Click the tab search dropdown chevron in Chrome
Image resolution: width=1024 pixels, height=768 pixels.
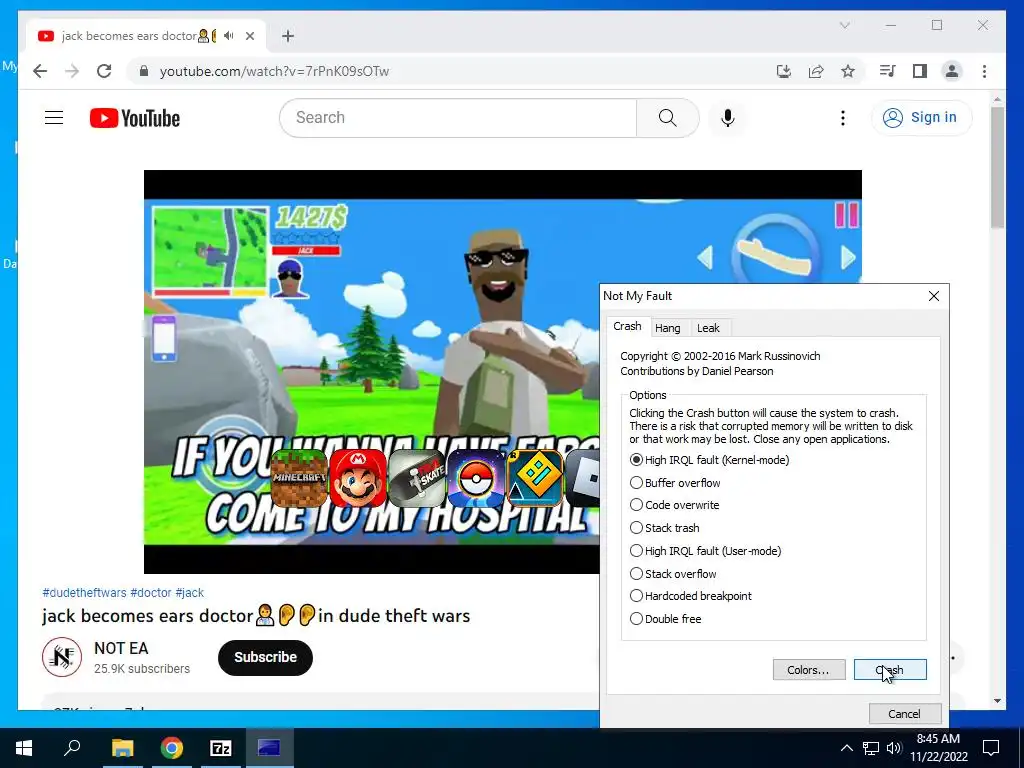click(844, 25)
